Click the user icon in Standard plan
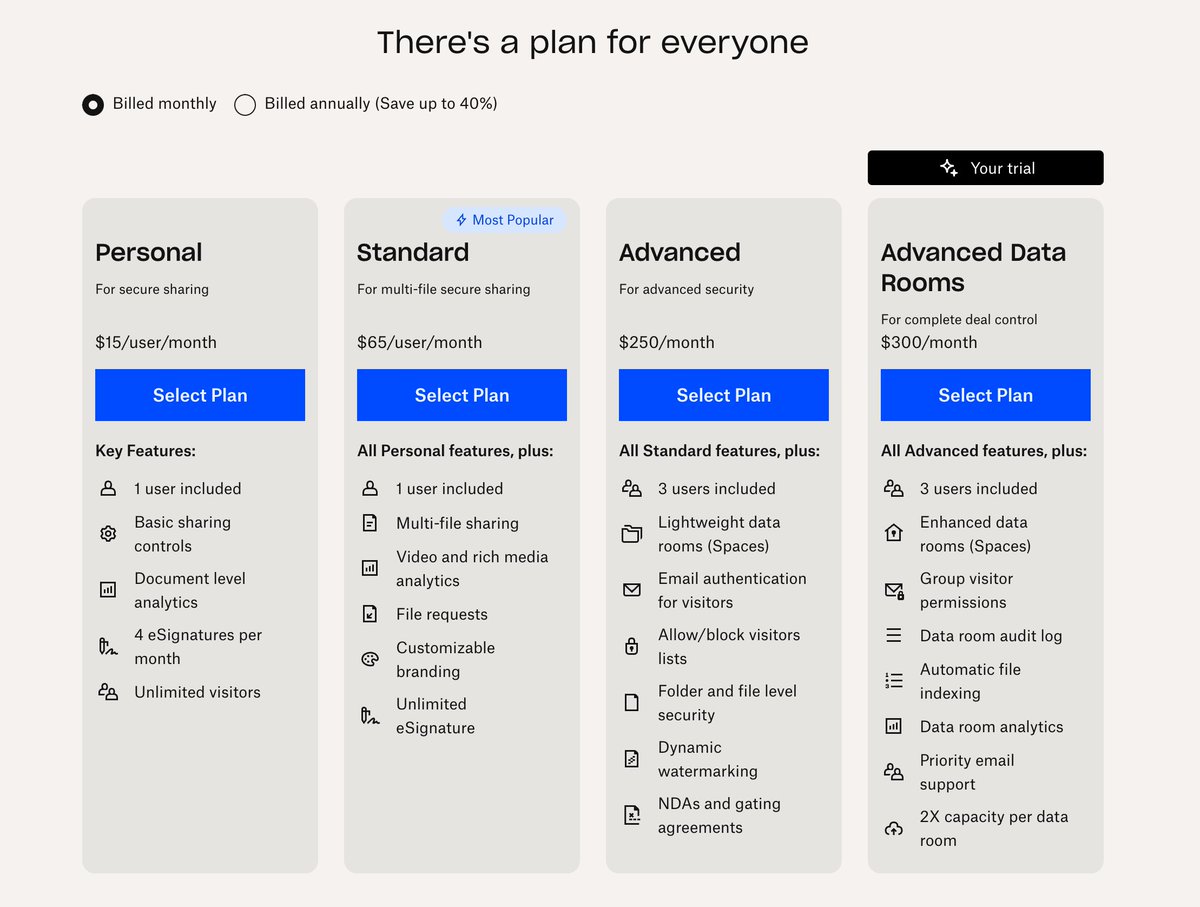The width and height of the screenshot is (1200, 907). pos(370,489)
